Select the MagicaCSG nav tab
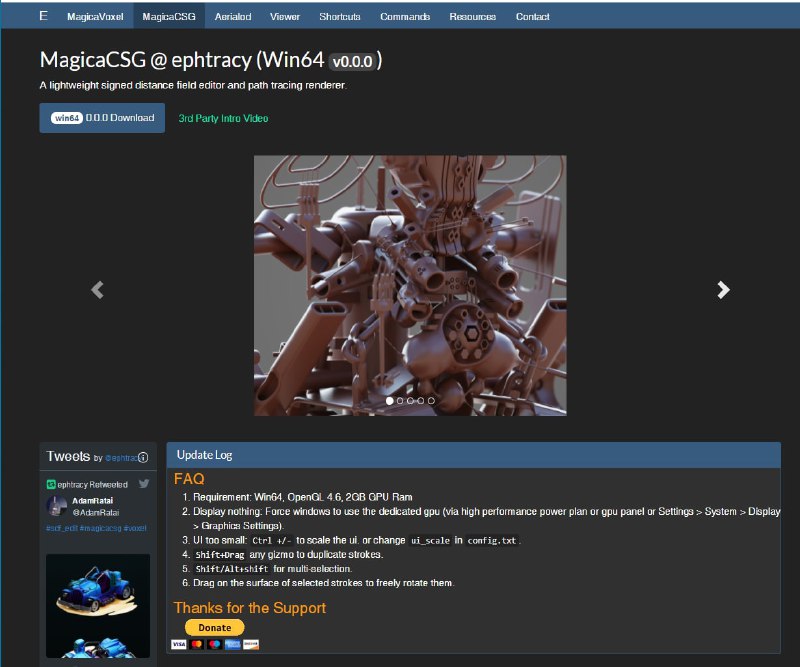This screenshot has width=800, height=667. coord(169,16)
